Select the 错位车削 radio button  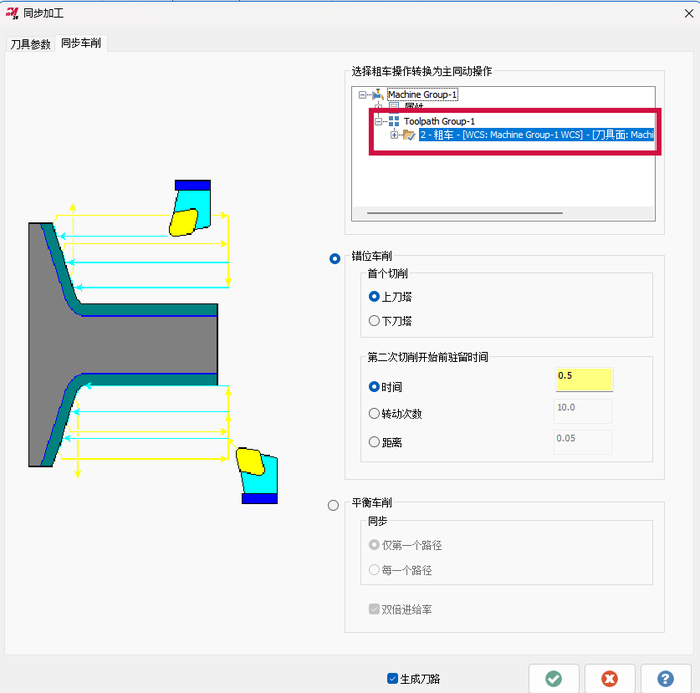[x=334, y=258]
